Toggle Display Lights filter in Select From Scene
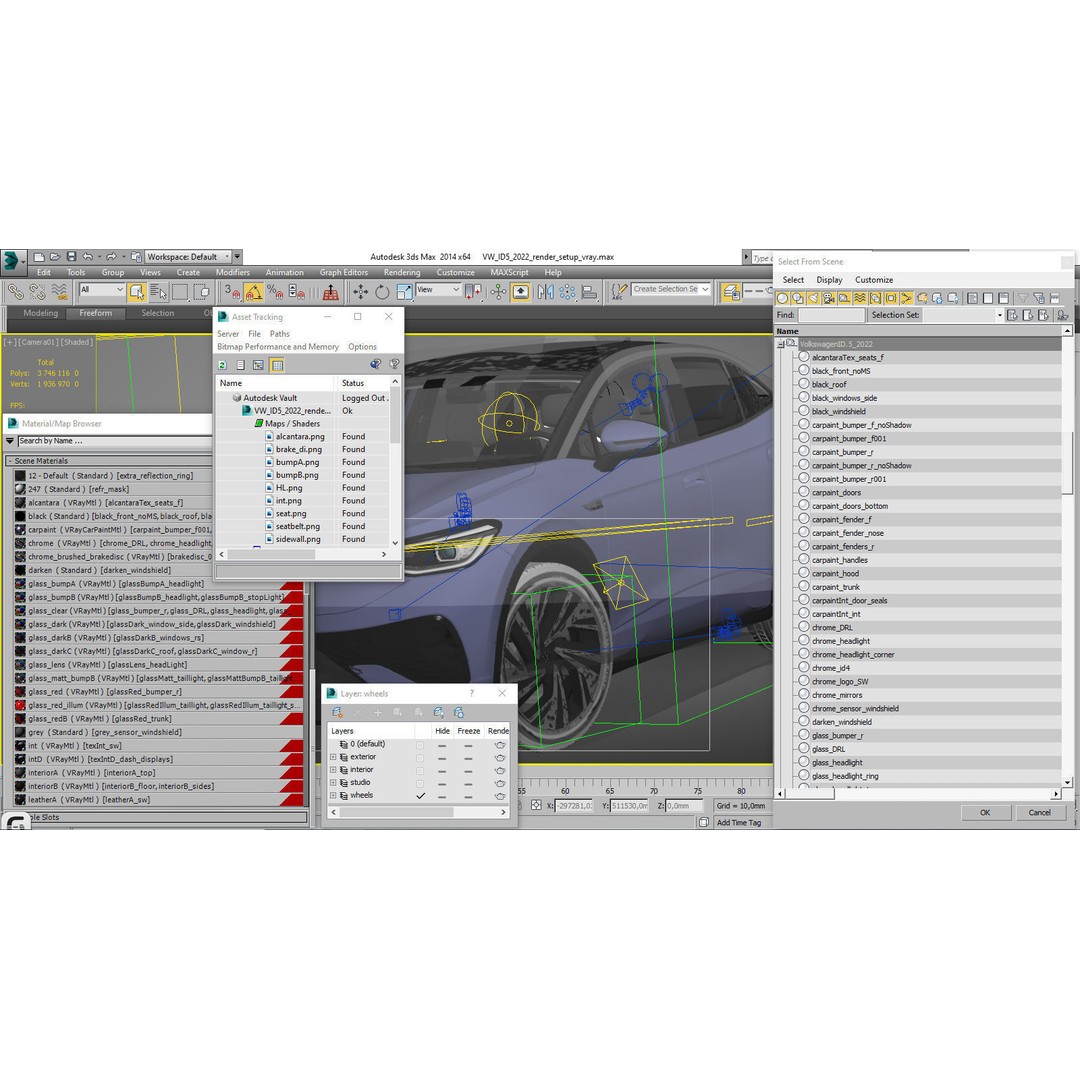This screenshot has width=1080, height=1080. pos(813,298)
